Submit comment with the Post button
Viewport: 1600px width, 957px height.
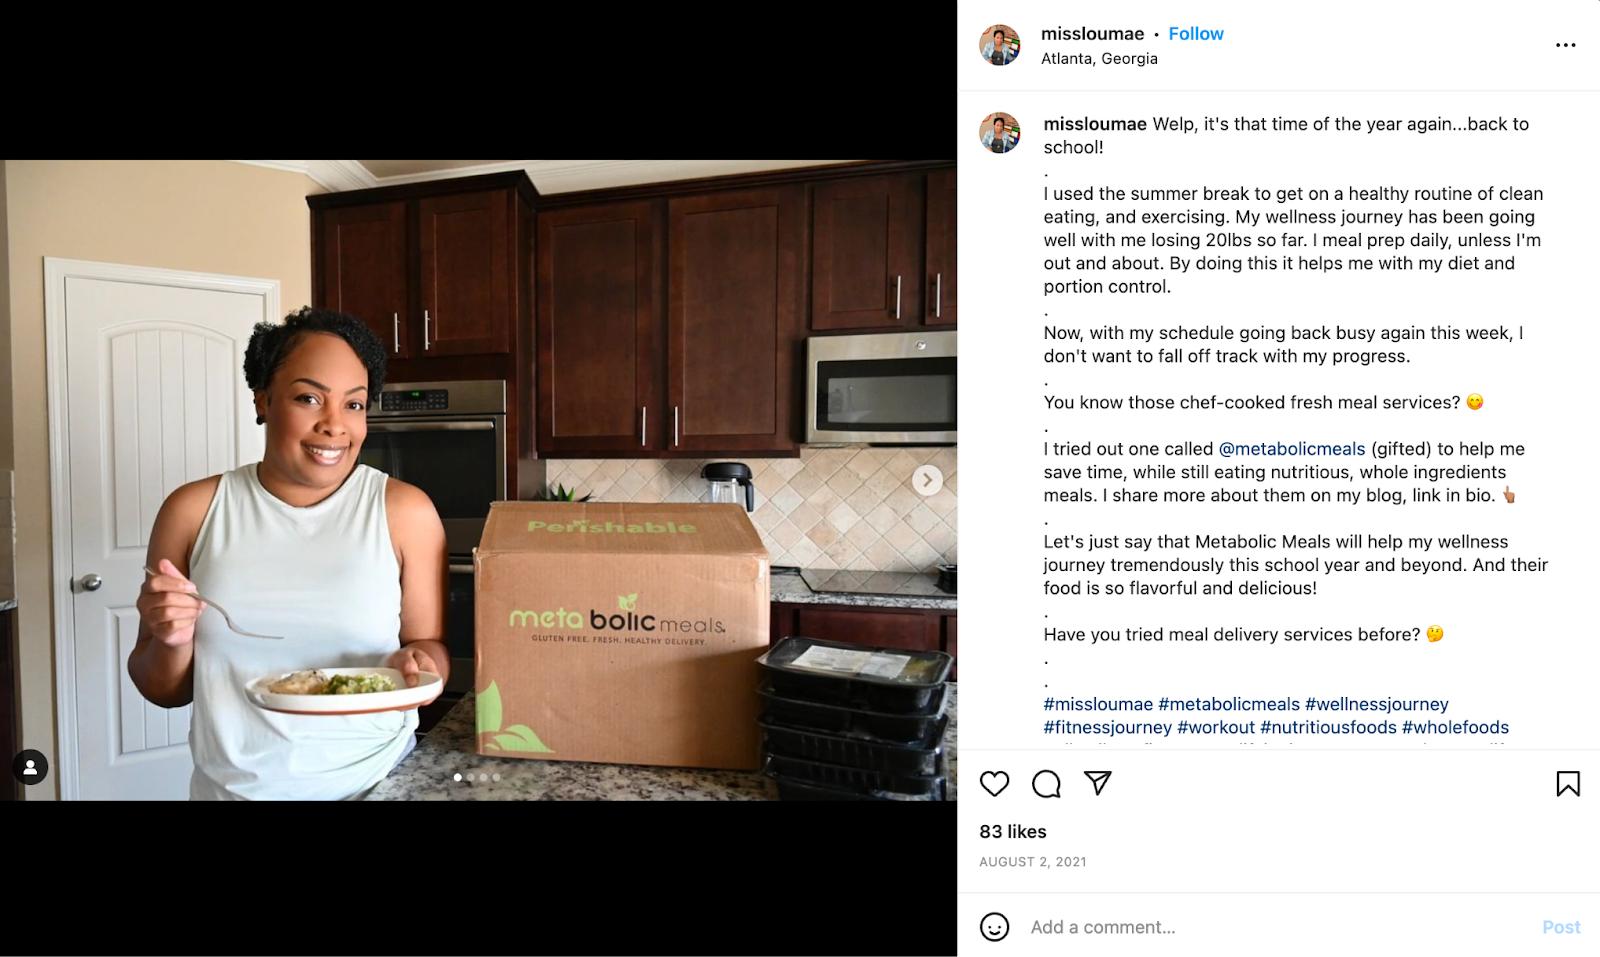[1561, 927]
